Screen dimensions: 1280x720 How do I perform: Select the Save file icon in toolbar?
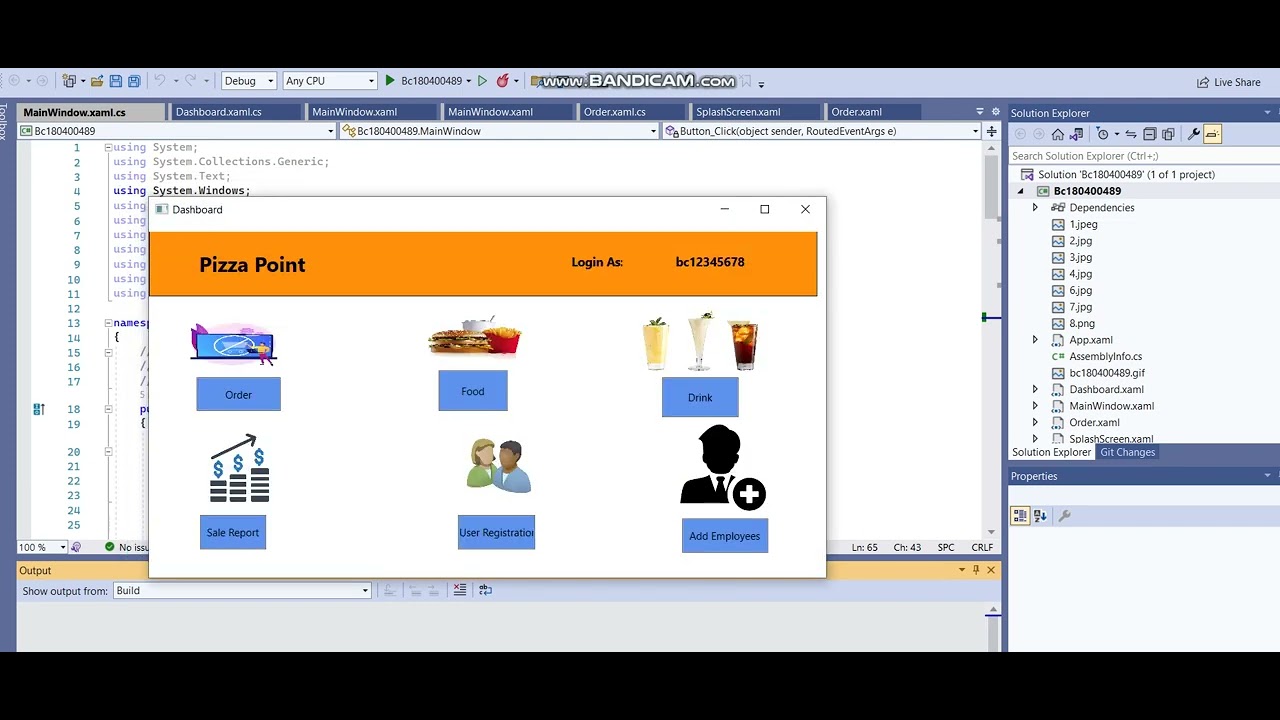[x=116, y=81]
